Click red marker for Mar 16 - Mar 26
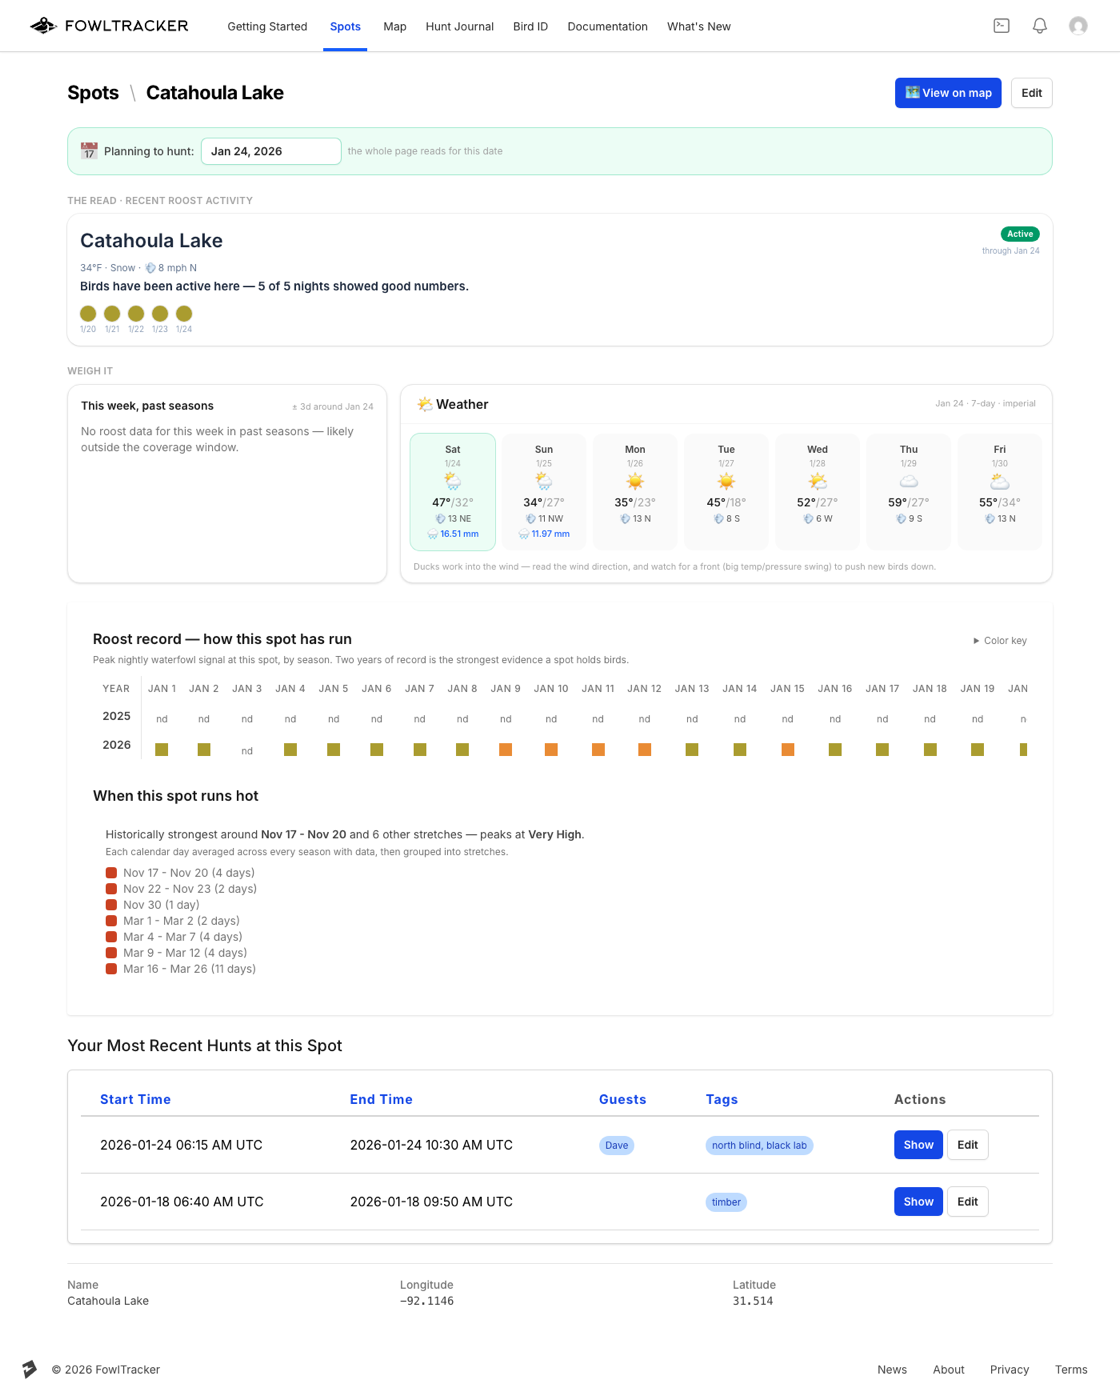1120x1392 pixels. (111, 969)
